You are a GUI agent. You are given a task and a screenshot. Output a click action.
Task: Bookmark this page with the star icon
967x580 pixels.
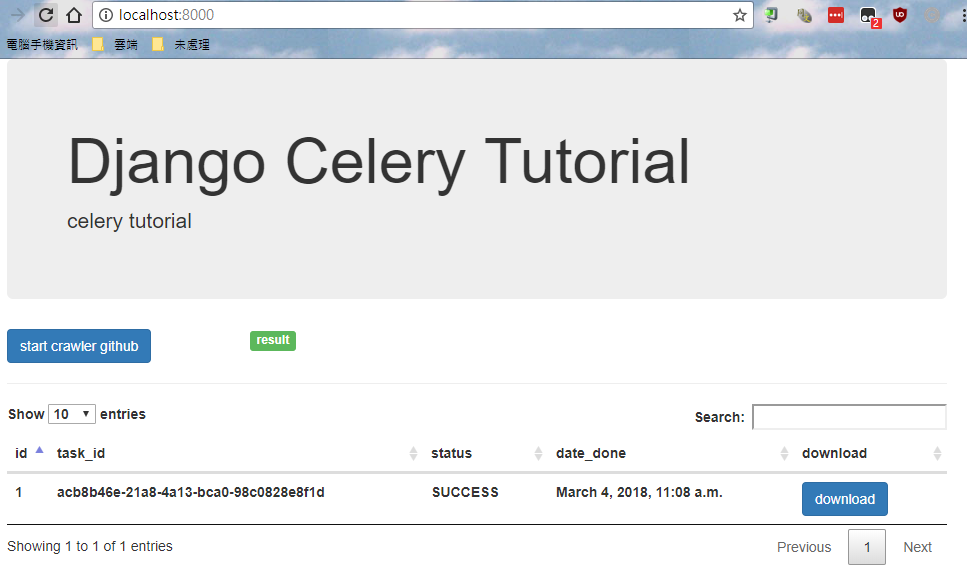coord(739,15)
